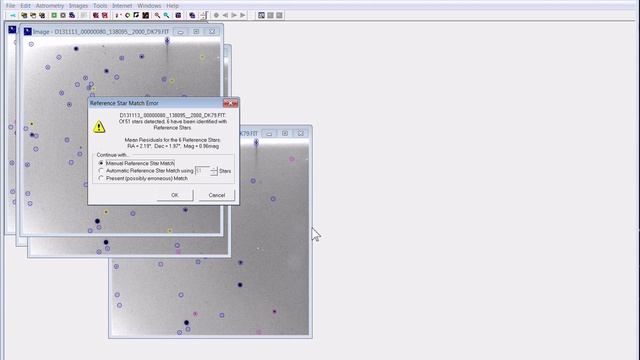Click the step-back blink arrow icon
Screen dimensions: 640x360
[225, 15]
